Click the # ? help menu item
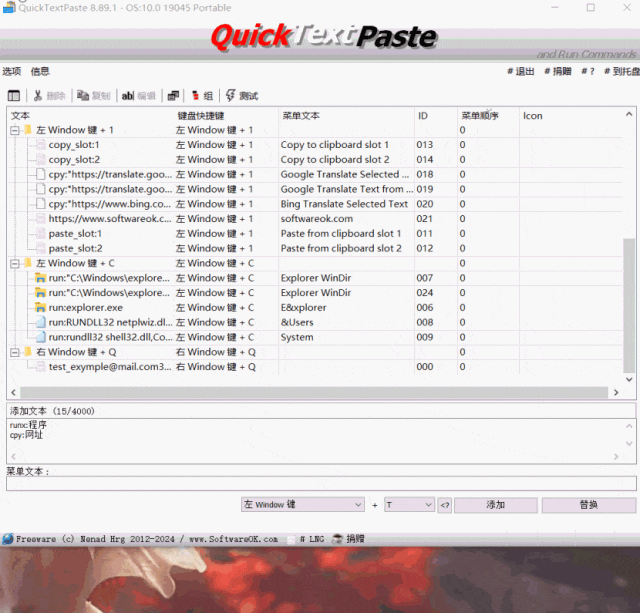Image resolution: width=640 pixels, height=613 pixels. click(x=588, y=71)
